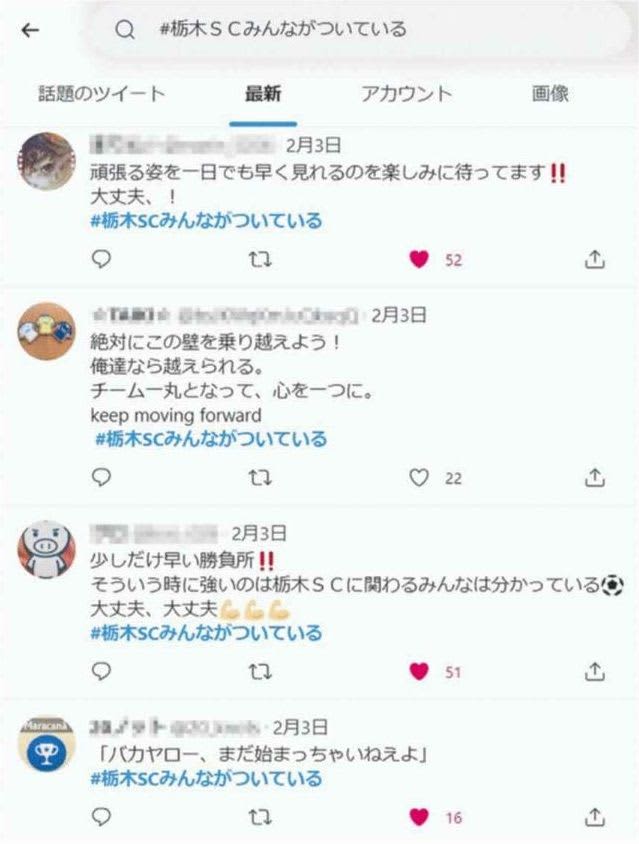Open hashtag link in first tweet
Screen dimensions: 639x844
pos(206,221)
